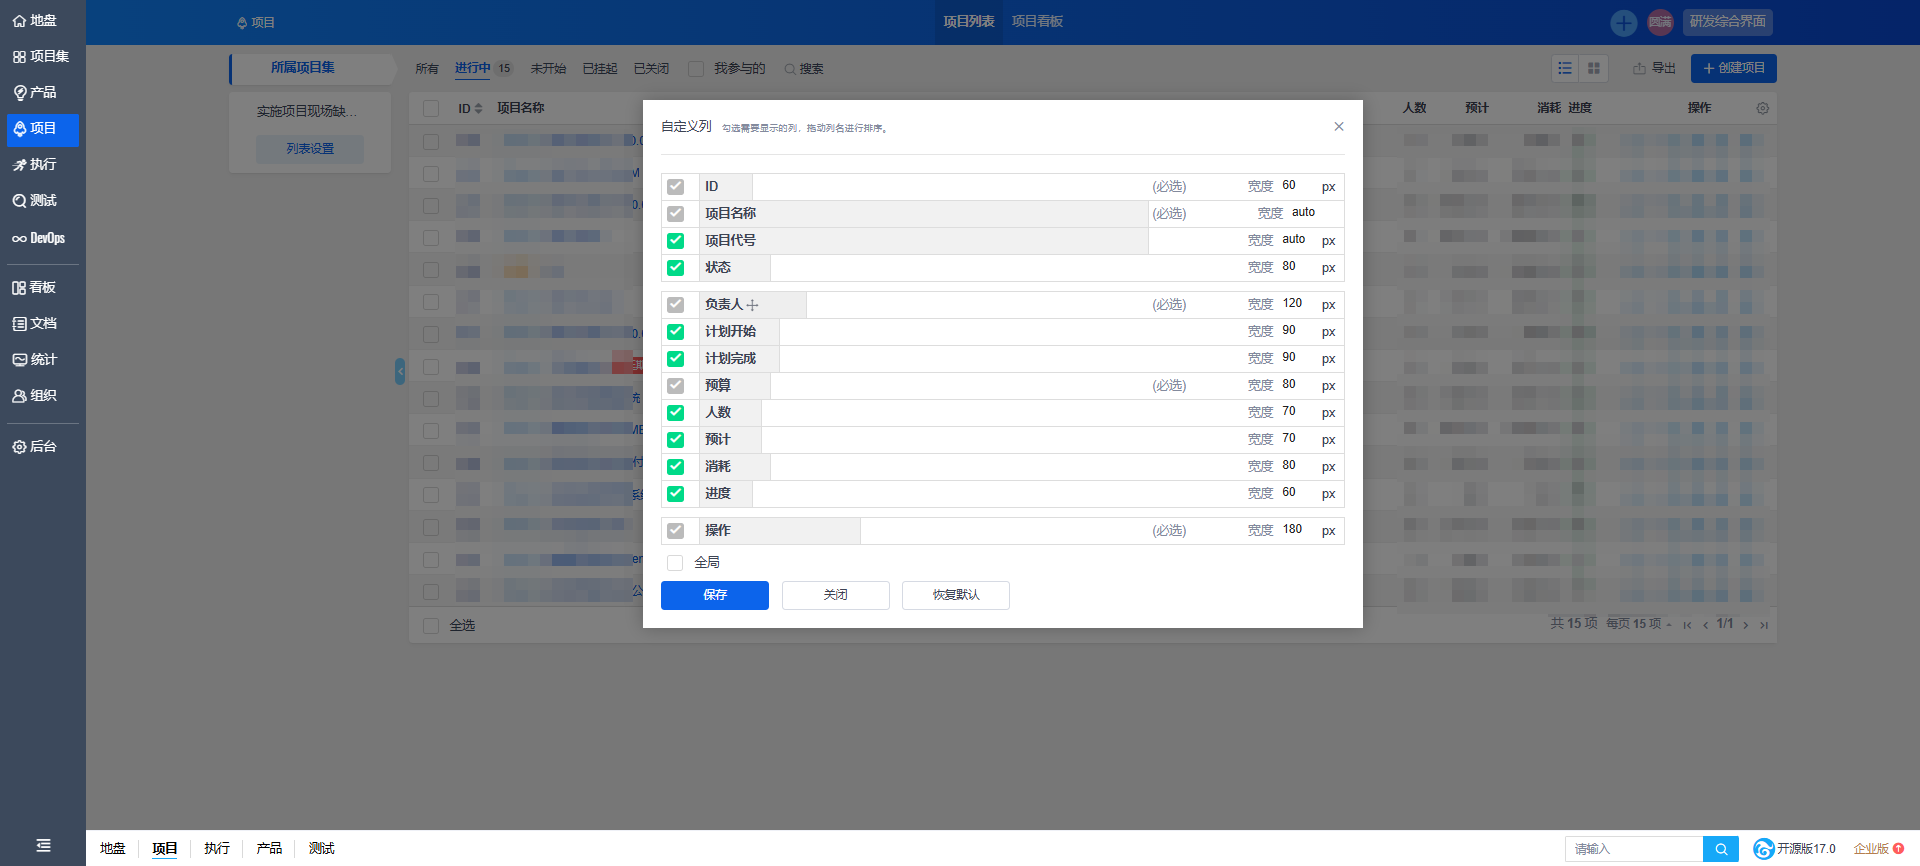Switch to list view icon
This screenshot has height=866, width=1920.
[1565, 68]
